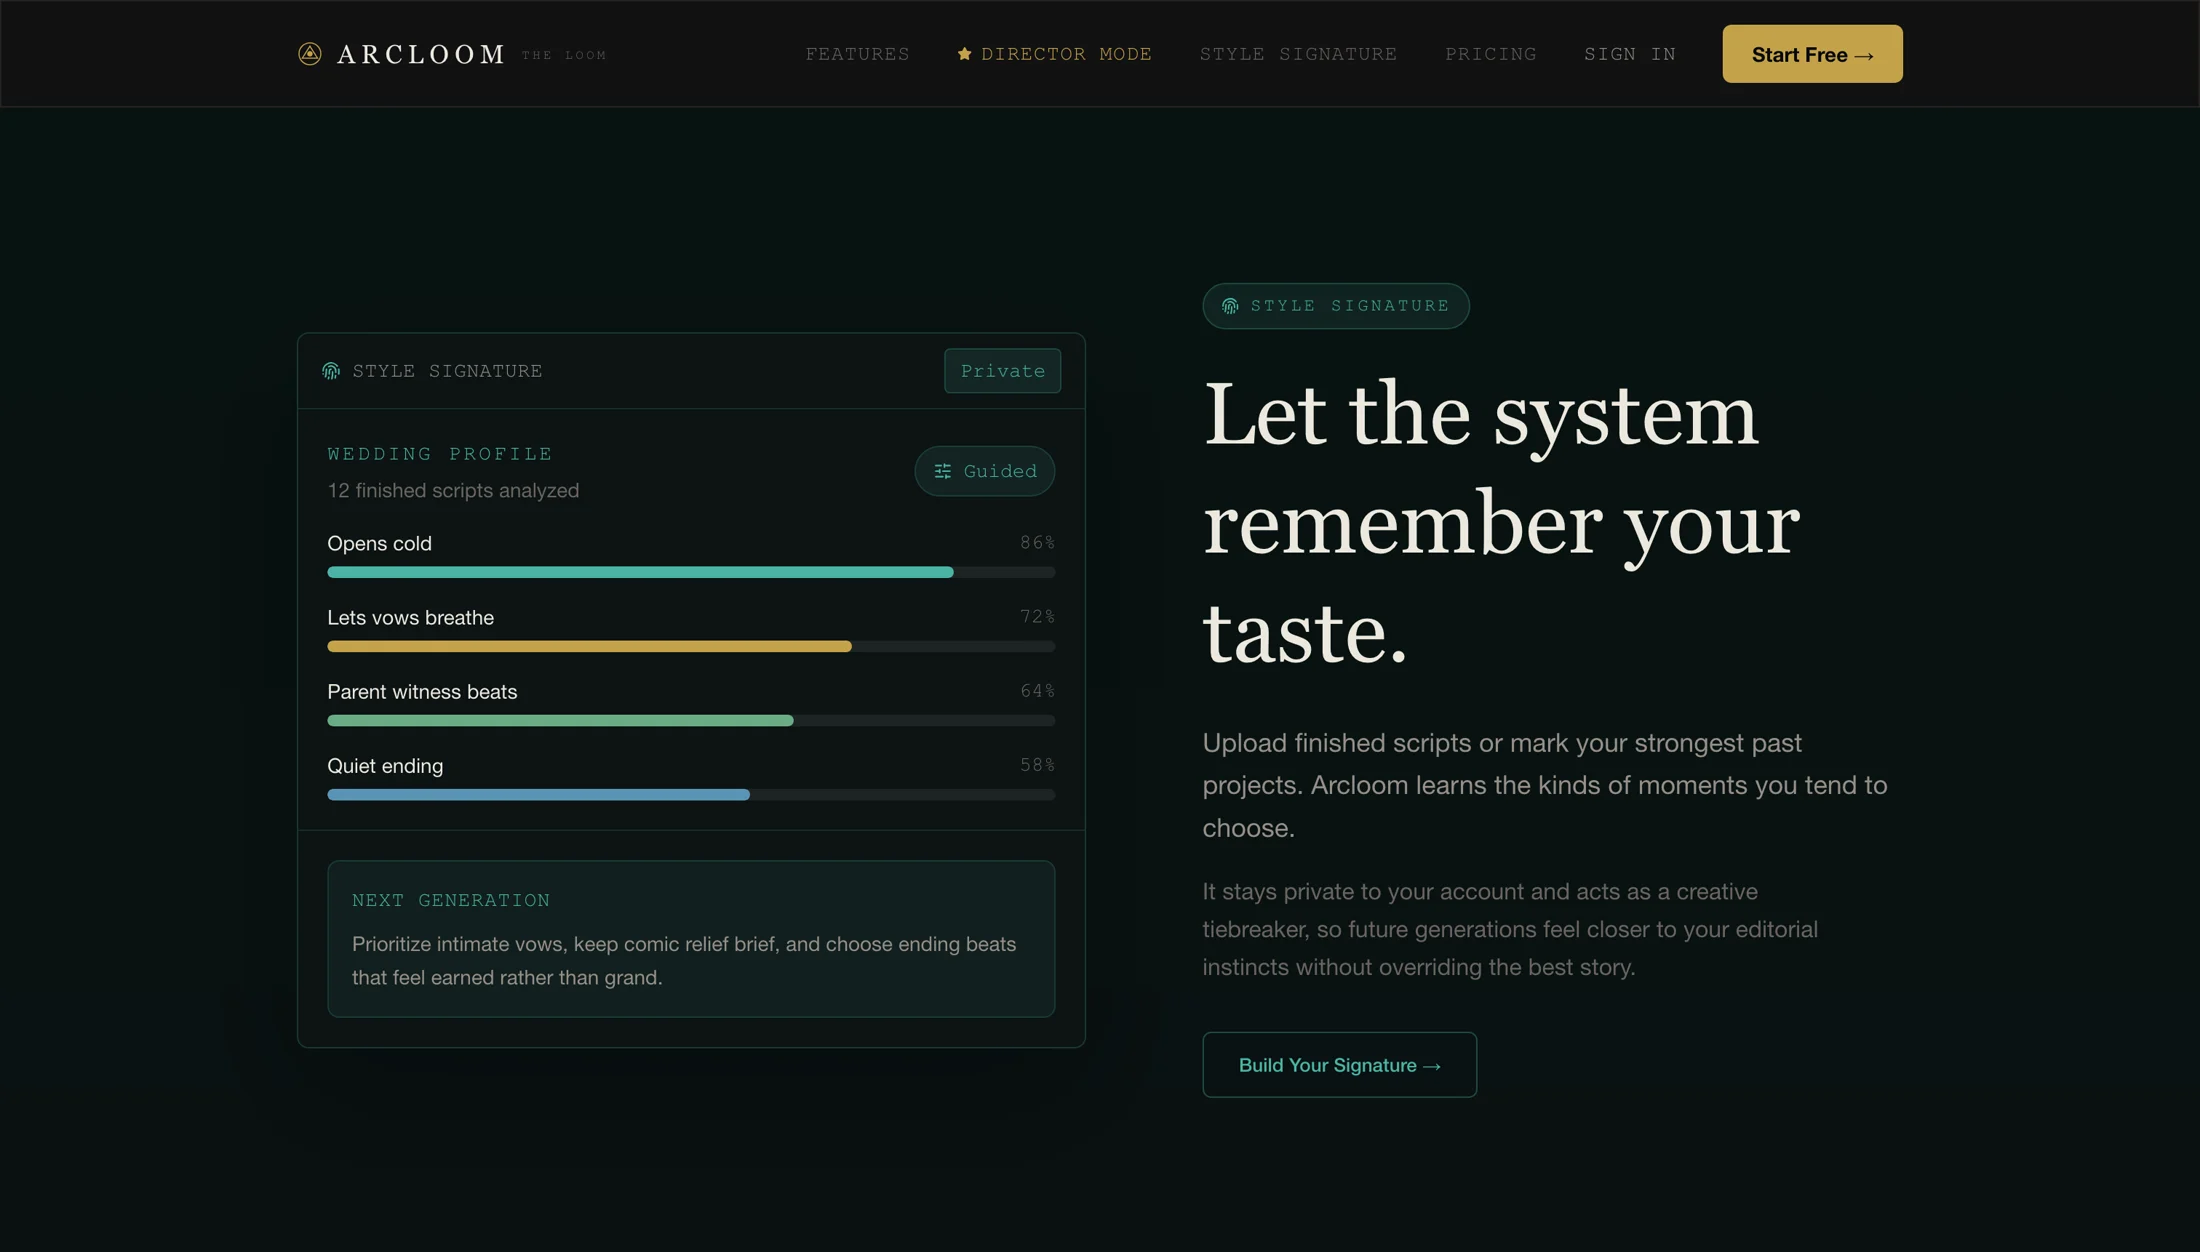The image size is (2200, 1252).
Task: Click the 72% value
Action: coord(1037,616)
